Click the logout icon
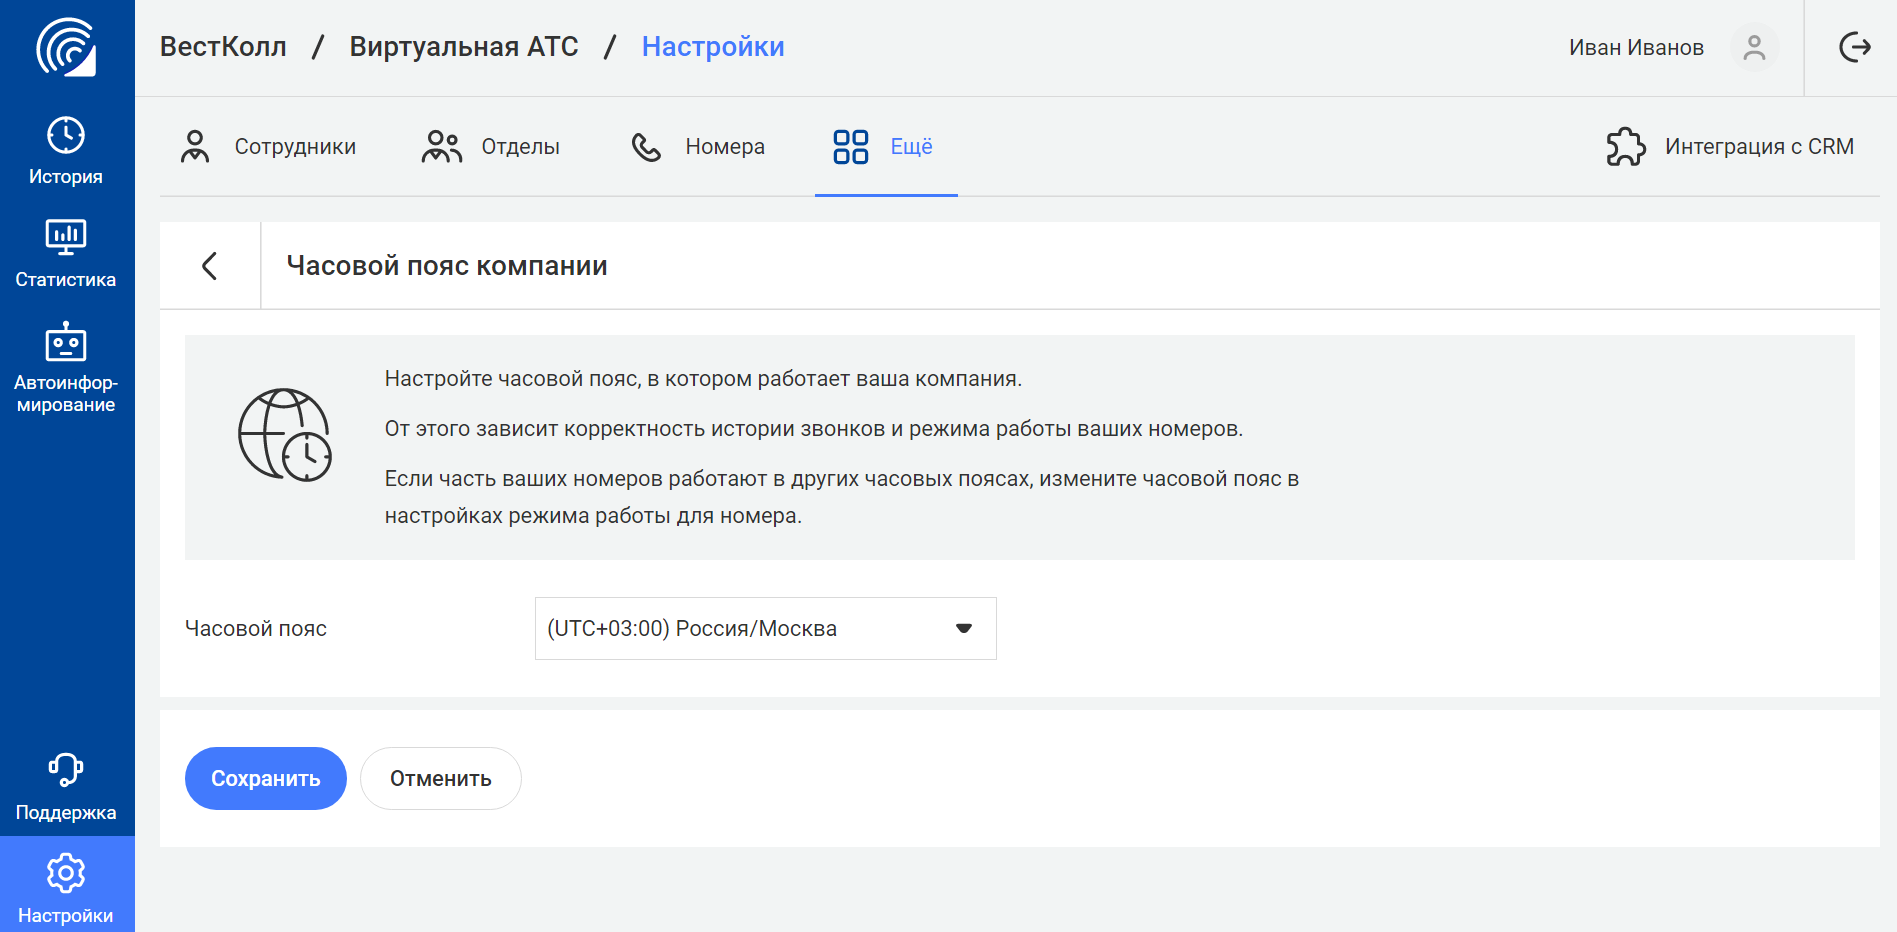1897x932 pixels. click(x=1855, y=47)
